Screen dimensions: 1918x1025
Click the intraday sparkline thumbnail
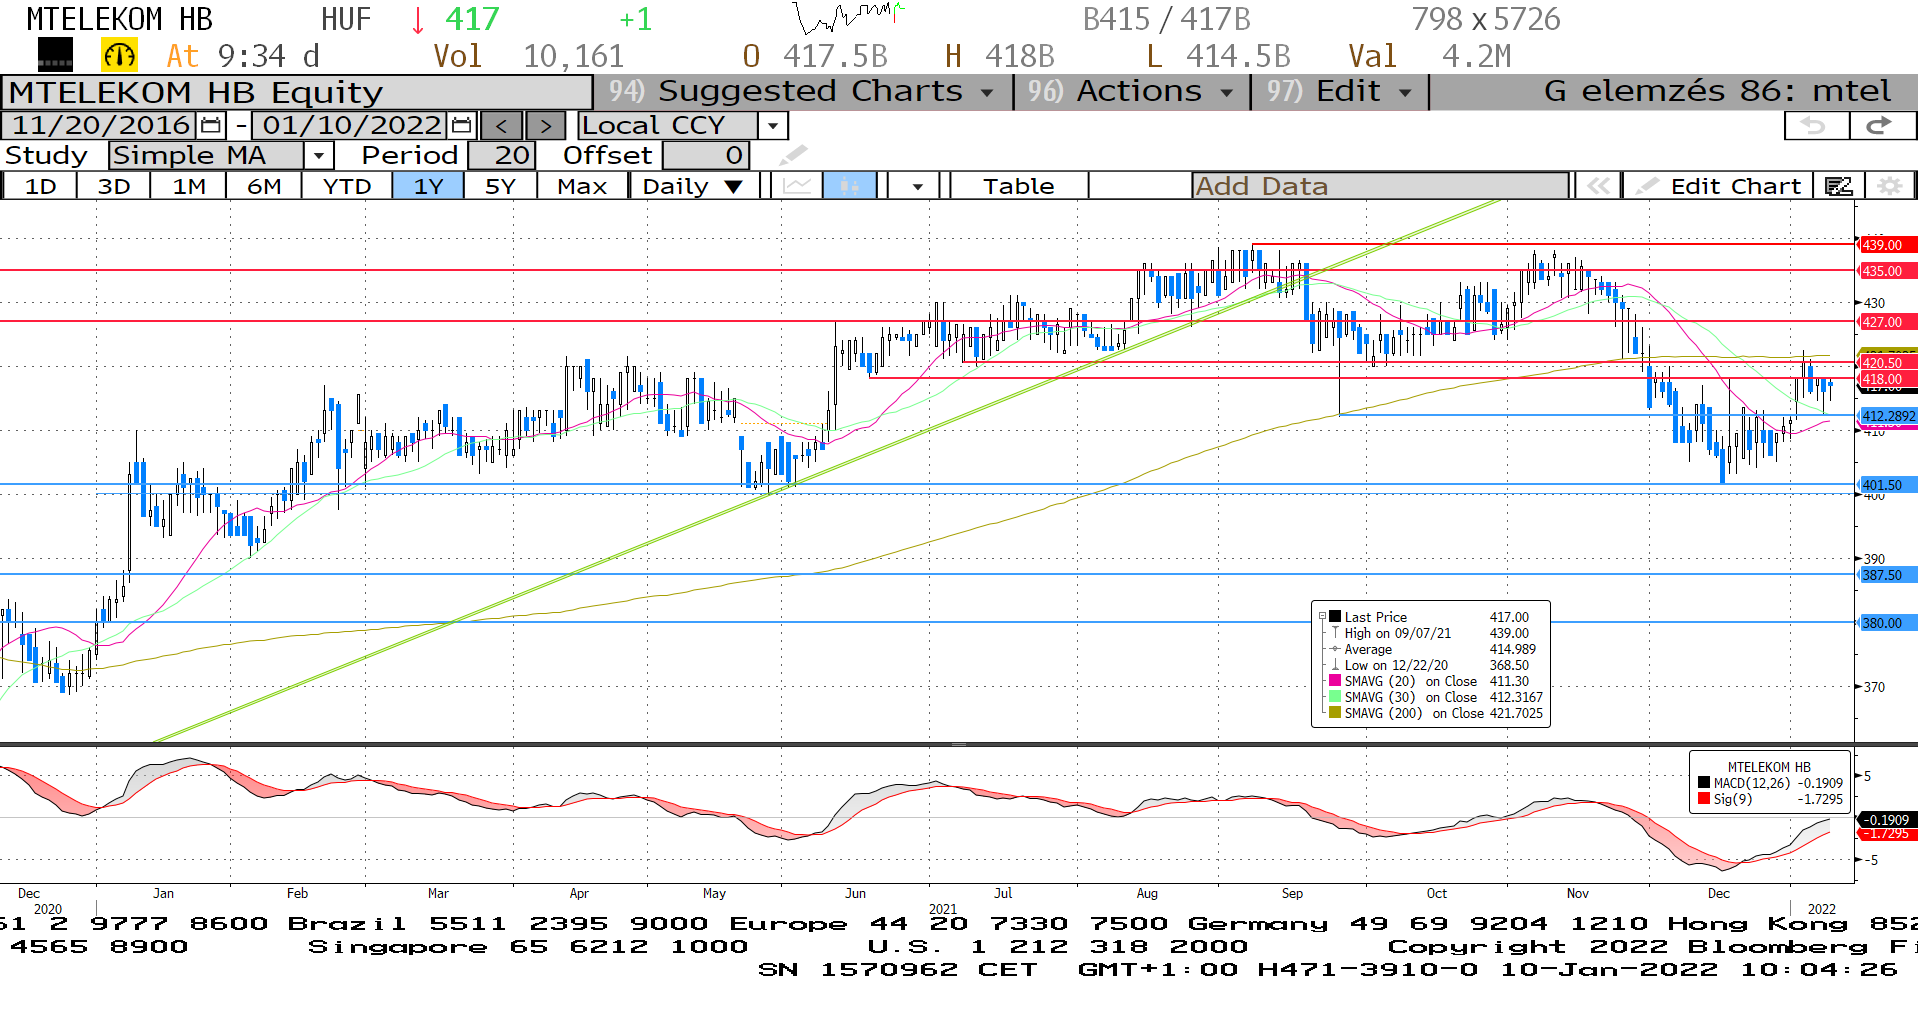849,17
